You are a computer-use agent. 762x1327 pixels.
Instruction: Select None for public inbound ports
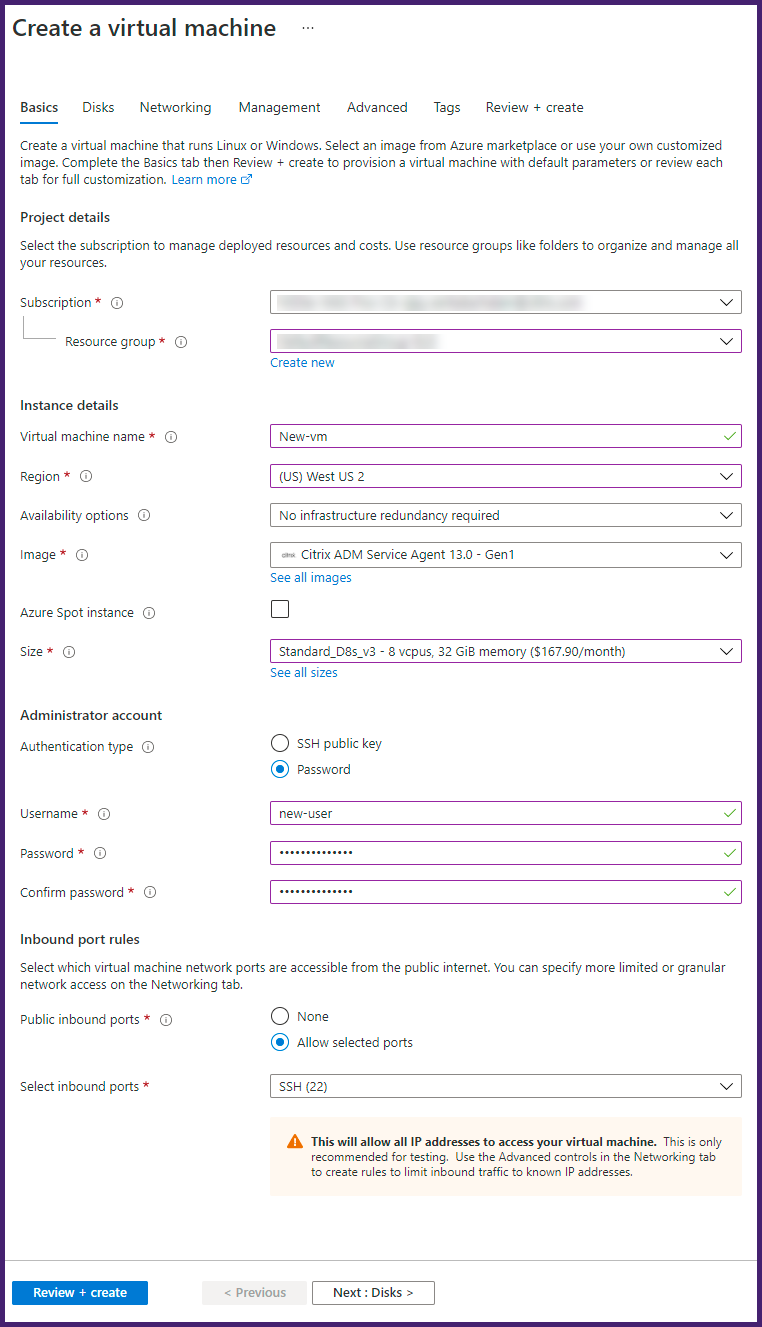pyautogui.click(x=281, y=1016)
